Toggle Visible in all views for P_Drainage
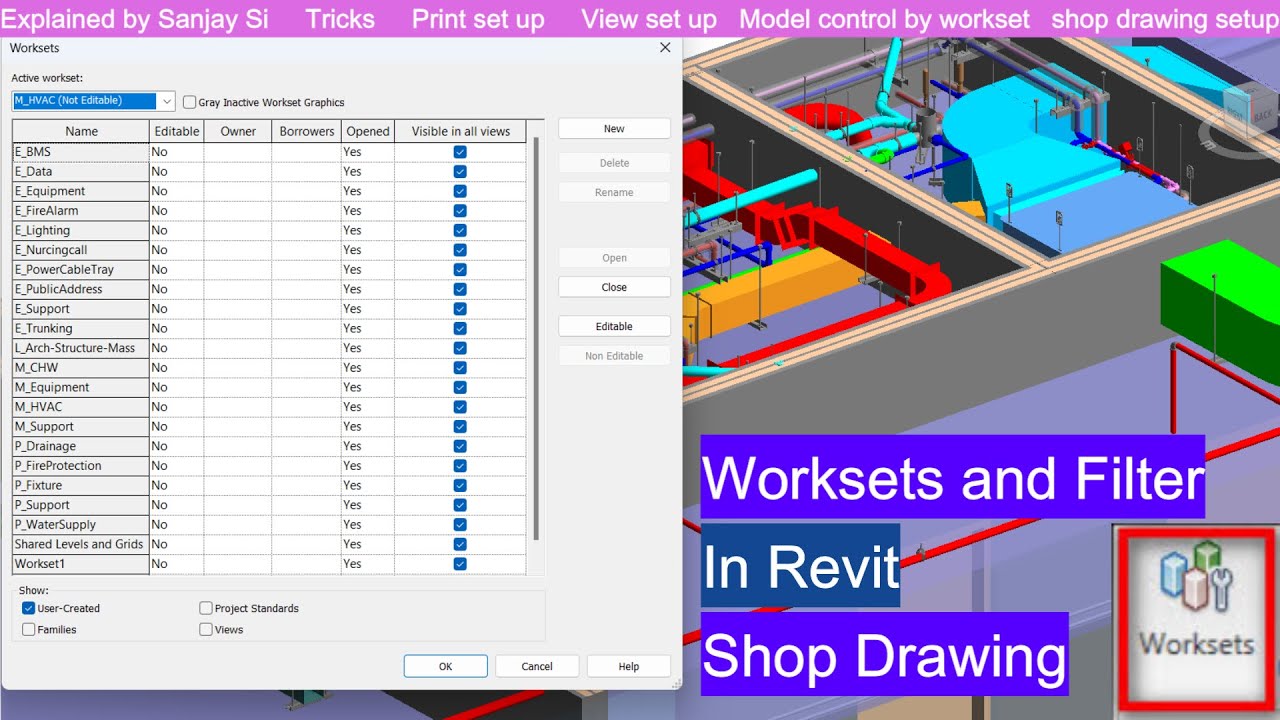Image resolution: width=1280 pixels, height=720 pixels. coord(460,446)
